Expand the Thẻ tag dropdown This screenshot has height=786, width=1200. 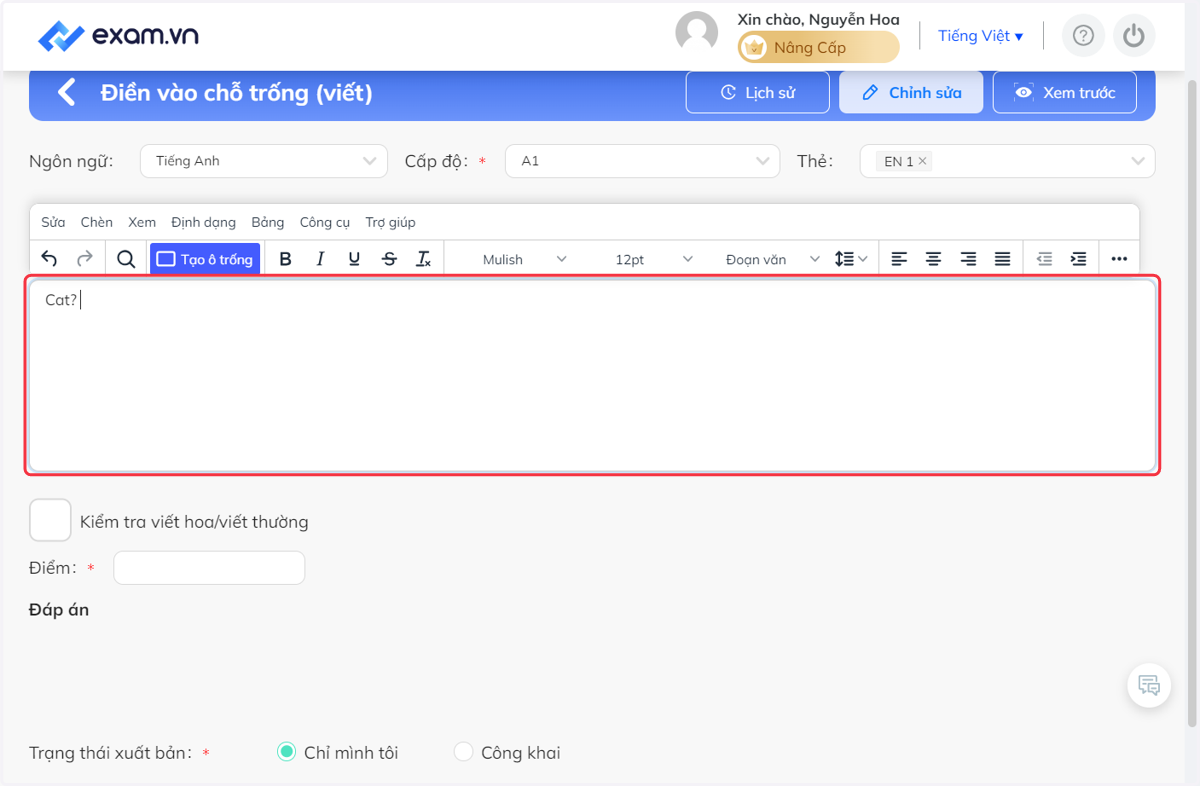pyautogui.click(x=1138, y=161)
